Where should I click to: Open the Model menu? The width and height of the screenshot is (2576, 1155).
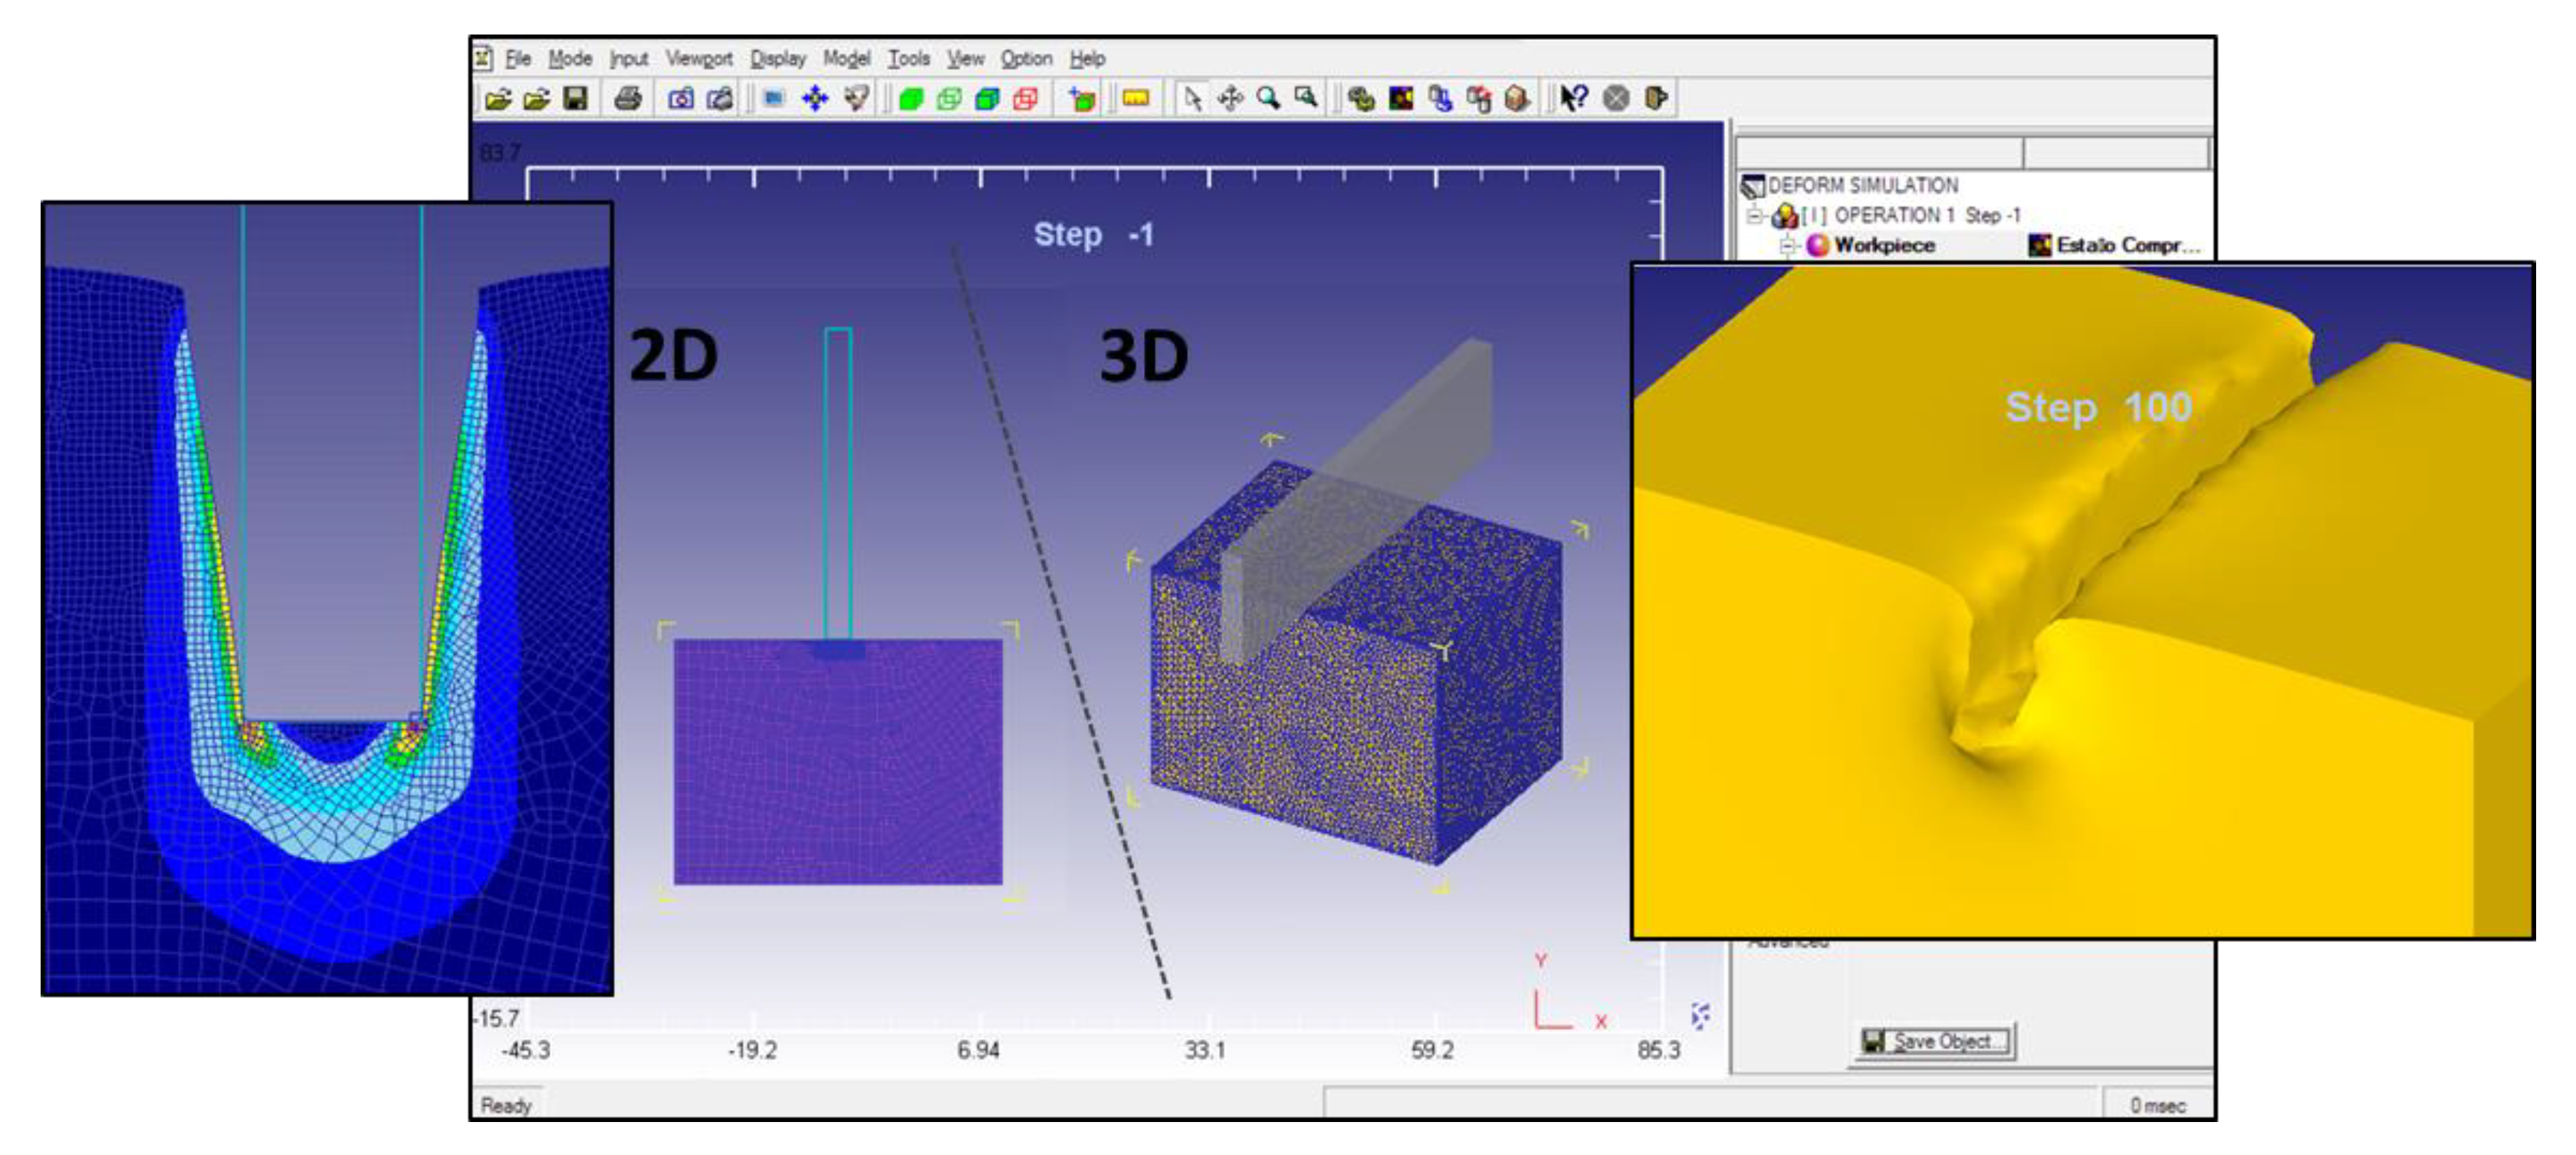846,58
